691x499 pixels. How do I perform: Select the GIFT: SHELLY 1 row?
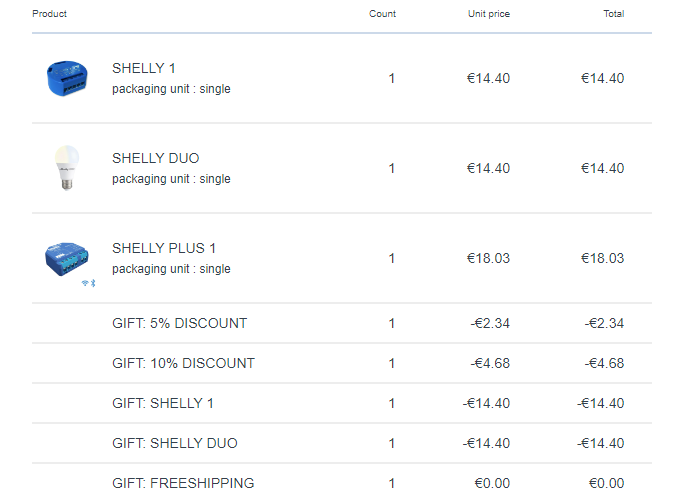342,403
